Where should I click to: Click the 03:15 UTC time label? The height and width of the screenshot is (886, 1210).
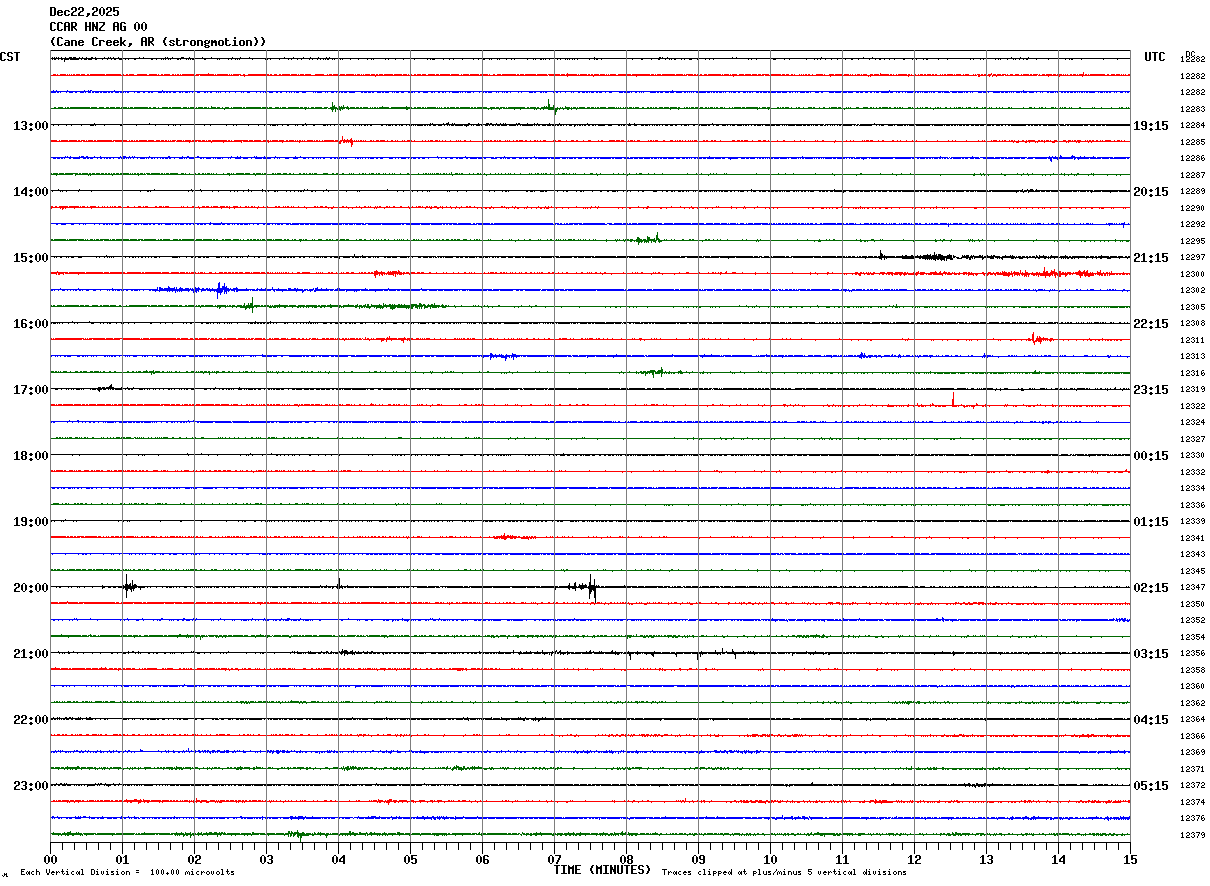(1151, 653)
